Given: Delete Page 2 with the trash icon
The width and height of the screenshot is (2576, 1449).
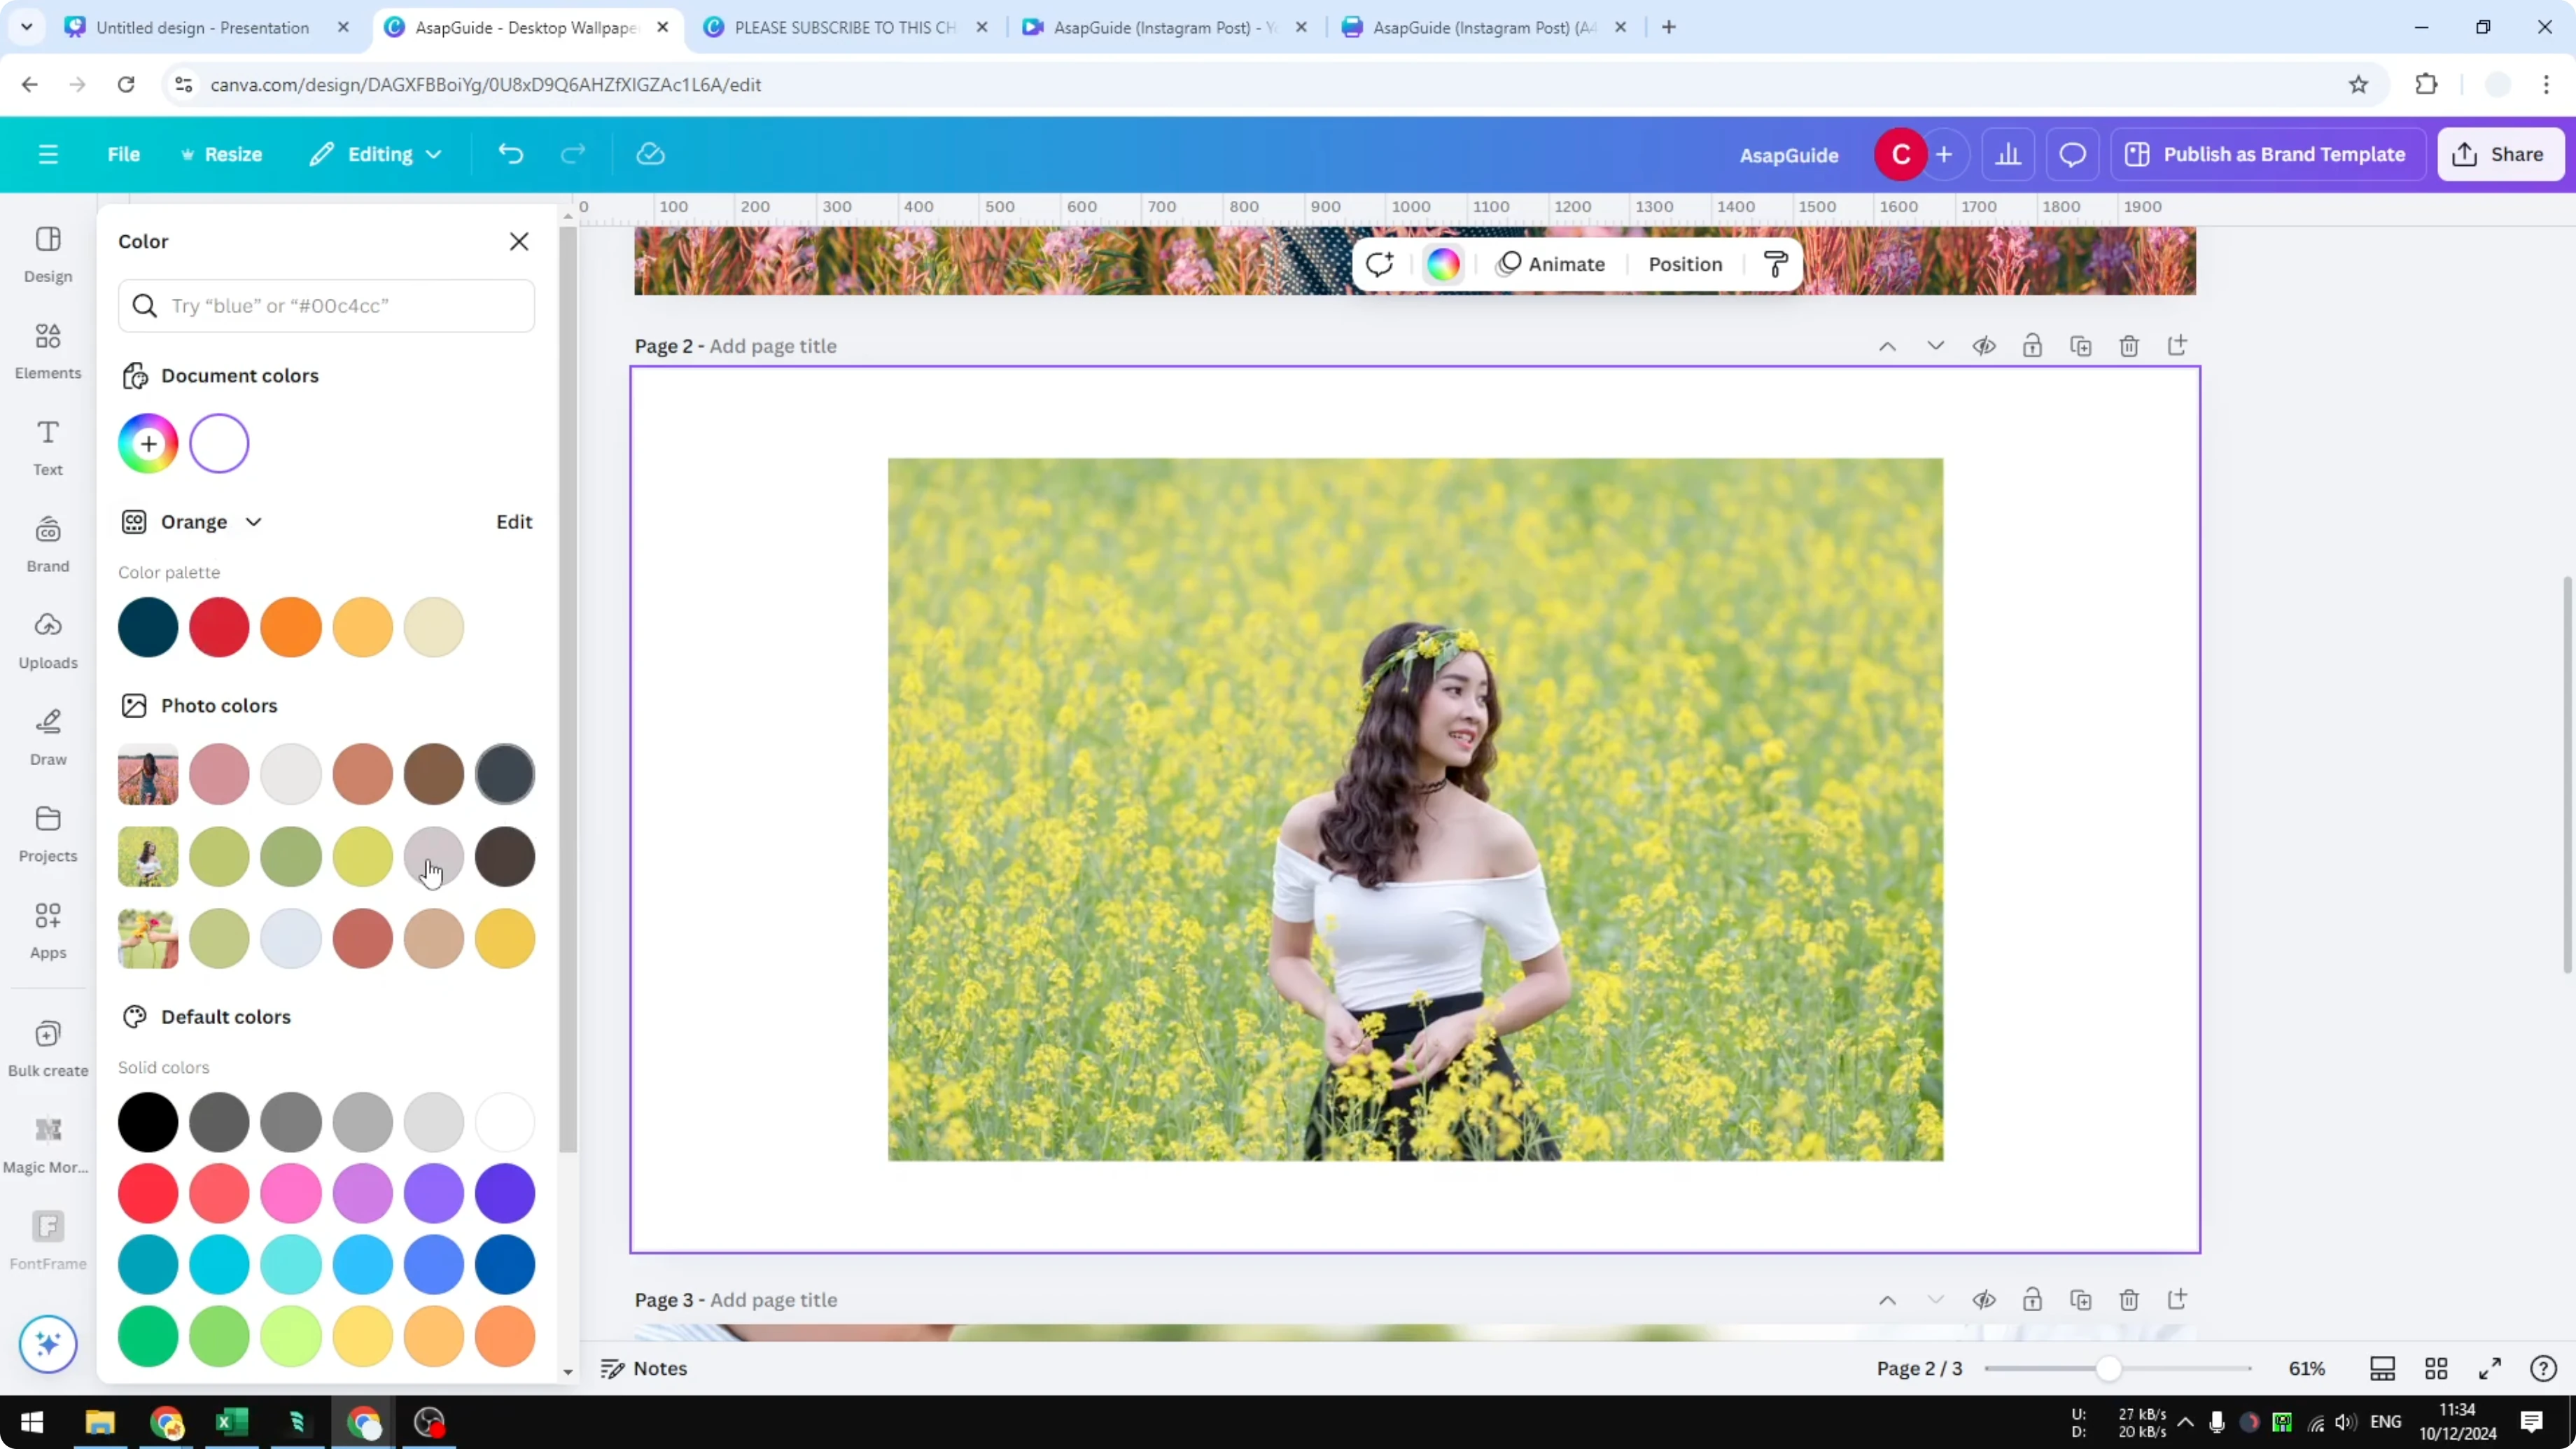Looking at the screenshot, I should click(x=2129, y=345).
